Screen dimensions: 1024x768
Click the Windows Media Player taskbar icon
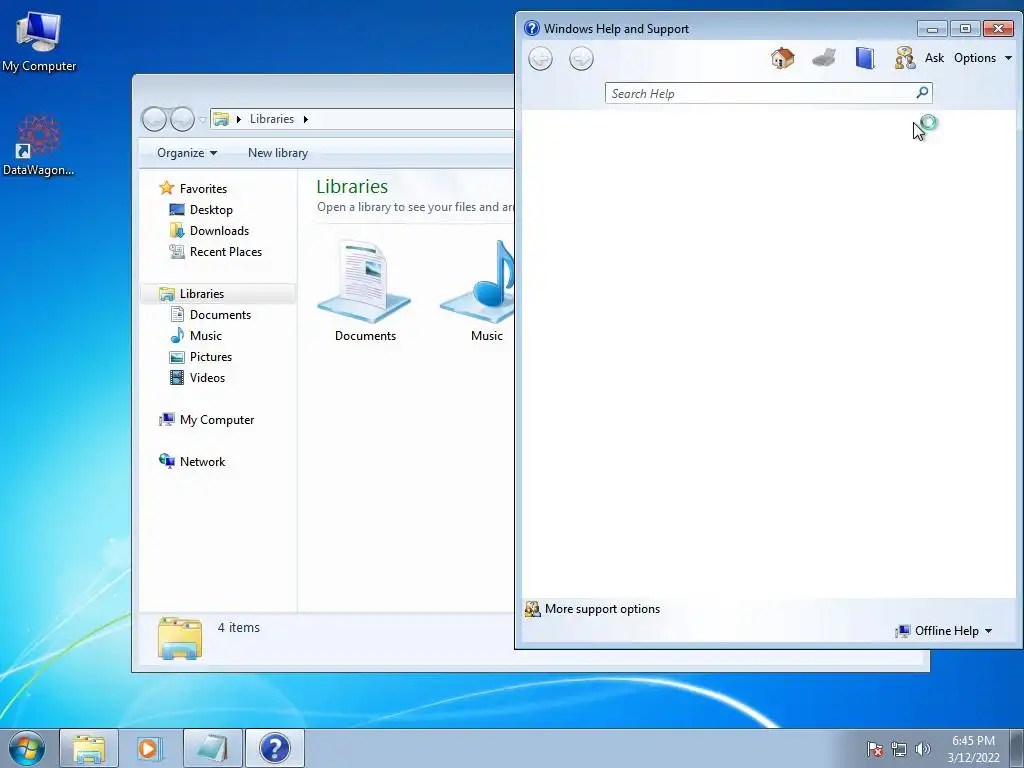[x=149, y=748]
